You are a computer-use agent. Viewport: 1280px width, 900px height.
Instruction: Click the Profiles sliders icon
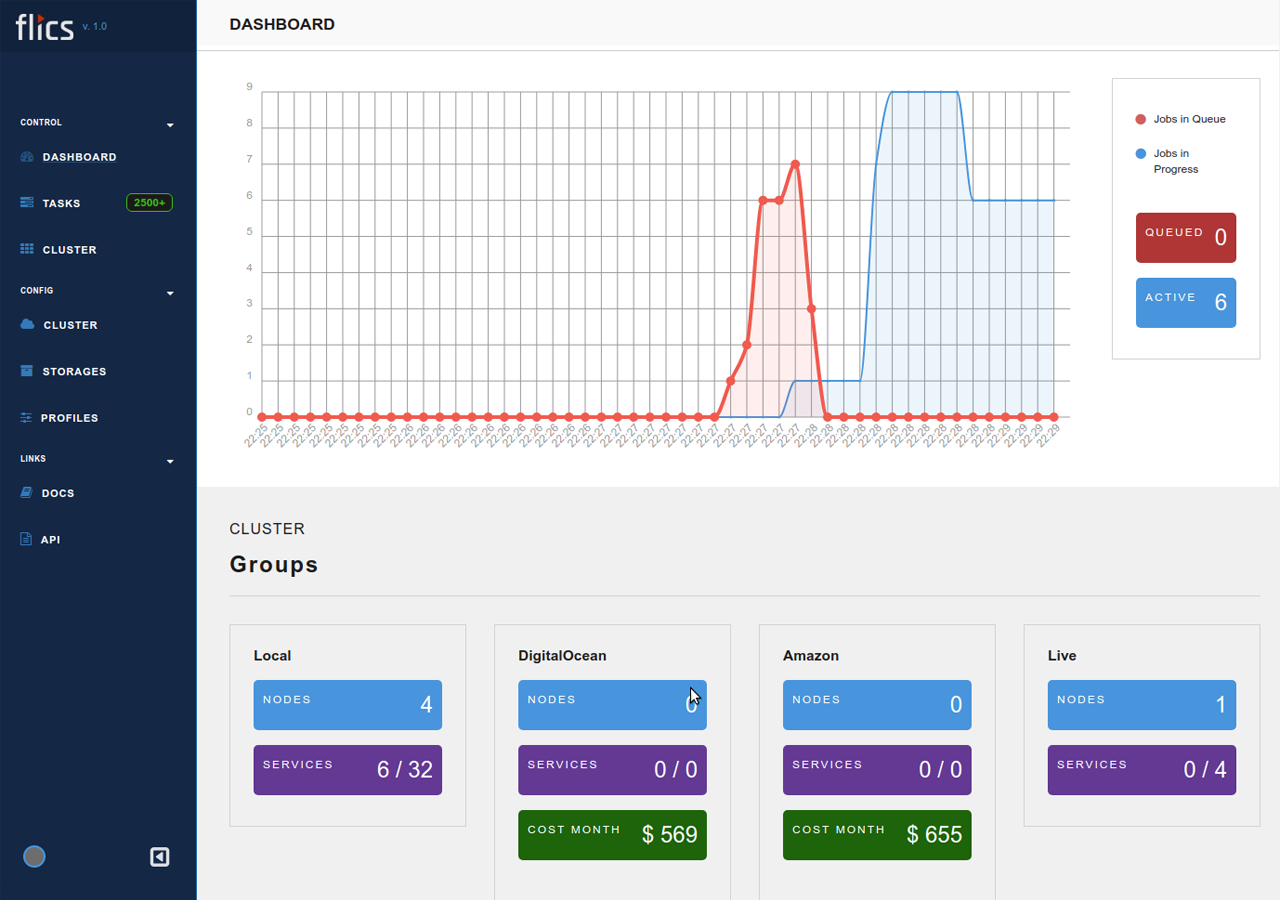[27, 418]
